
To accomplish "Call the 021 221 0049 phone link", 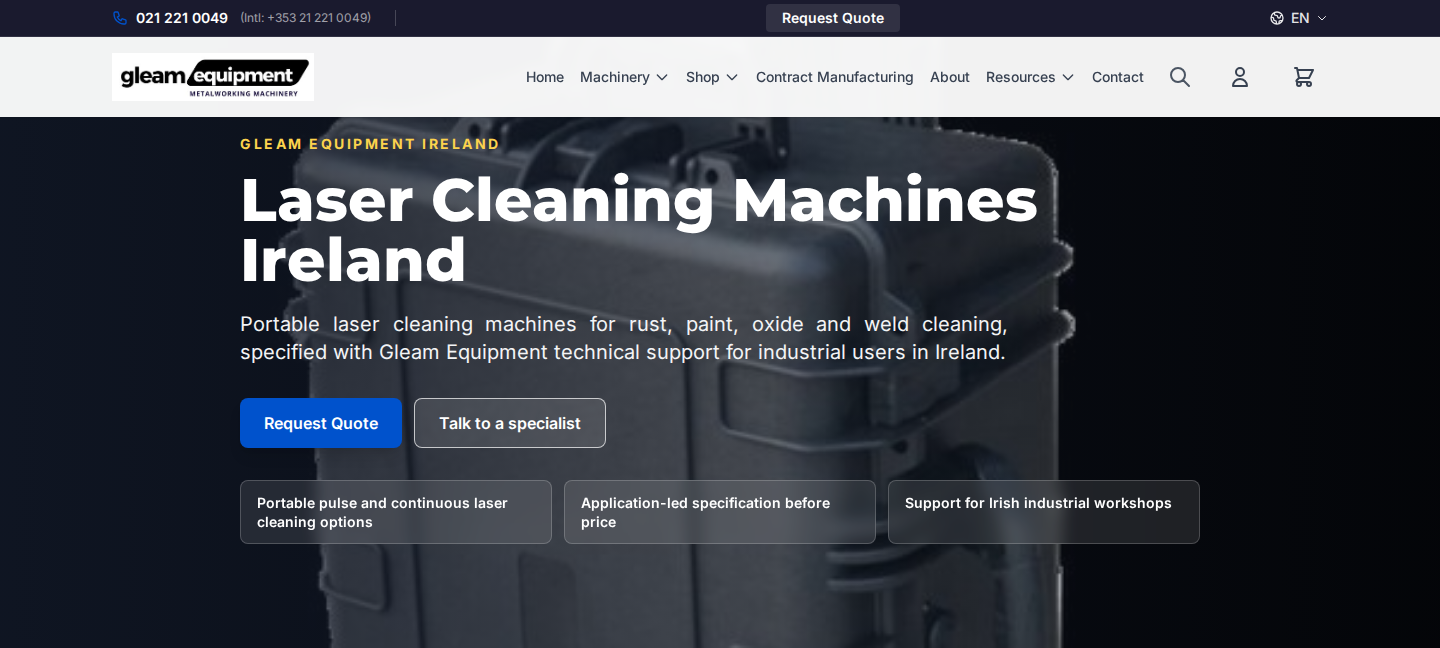I will click(x=182, y=18).
